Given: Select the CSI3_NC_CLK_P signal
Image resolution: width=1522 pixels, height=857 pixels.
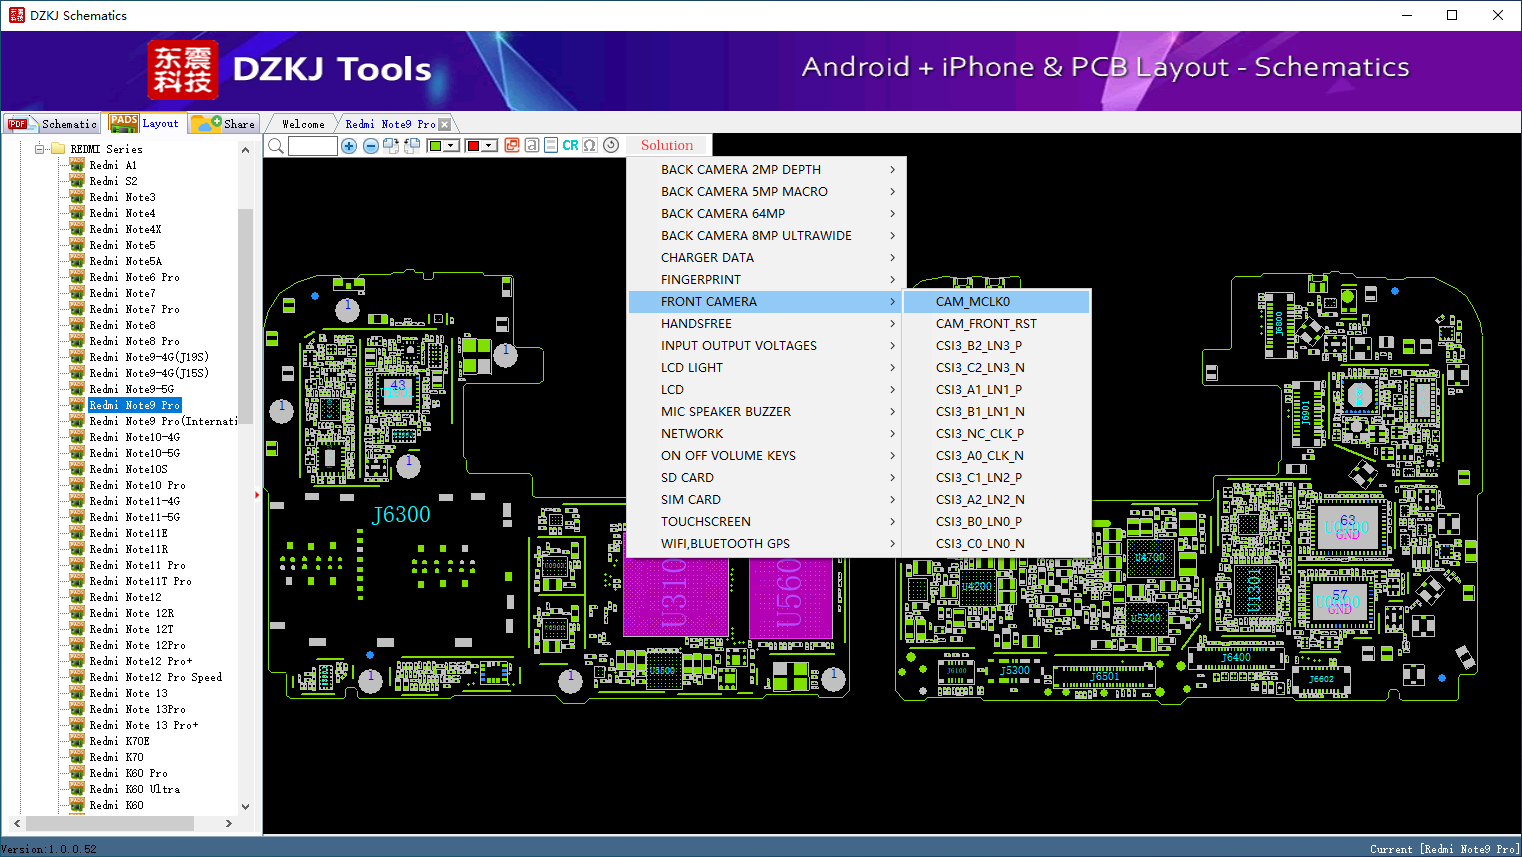Looking at the screenshot, I should [x=996, y=434].
